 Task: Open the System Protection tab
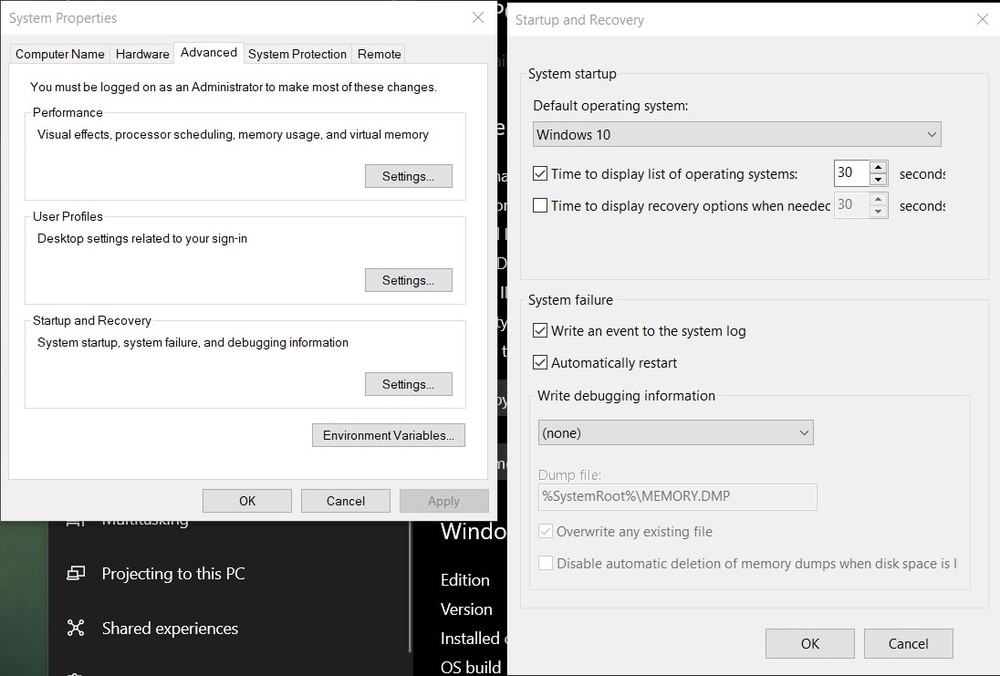(x=297, y=53)
